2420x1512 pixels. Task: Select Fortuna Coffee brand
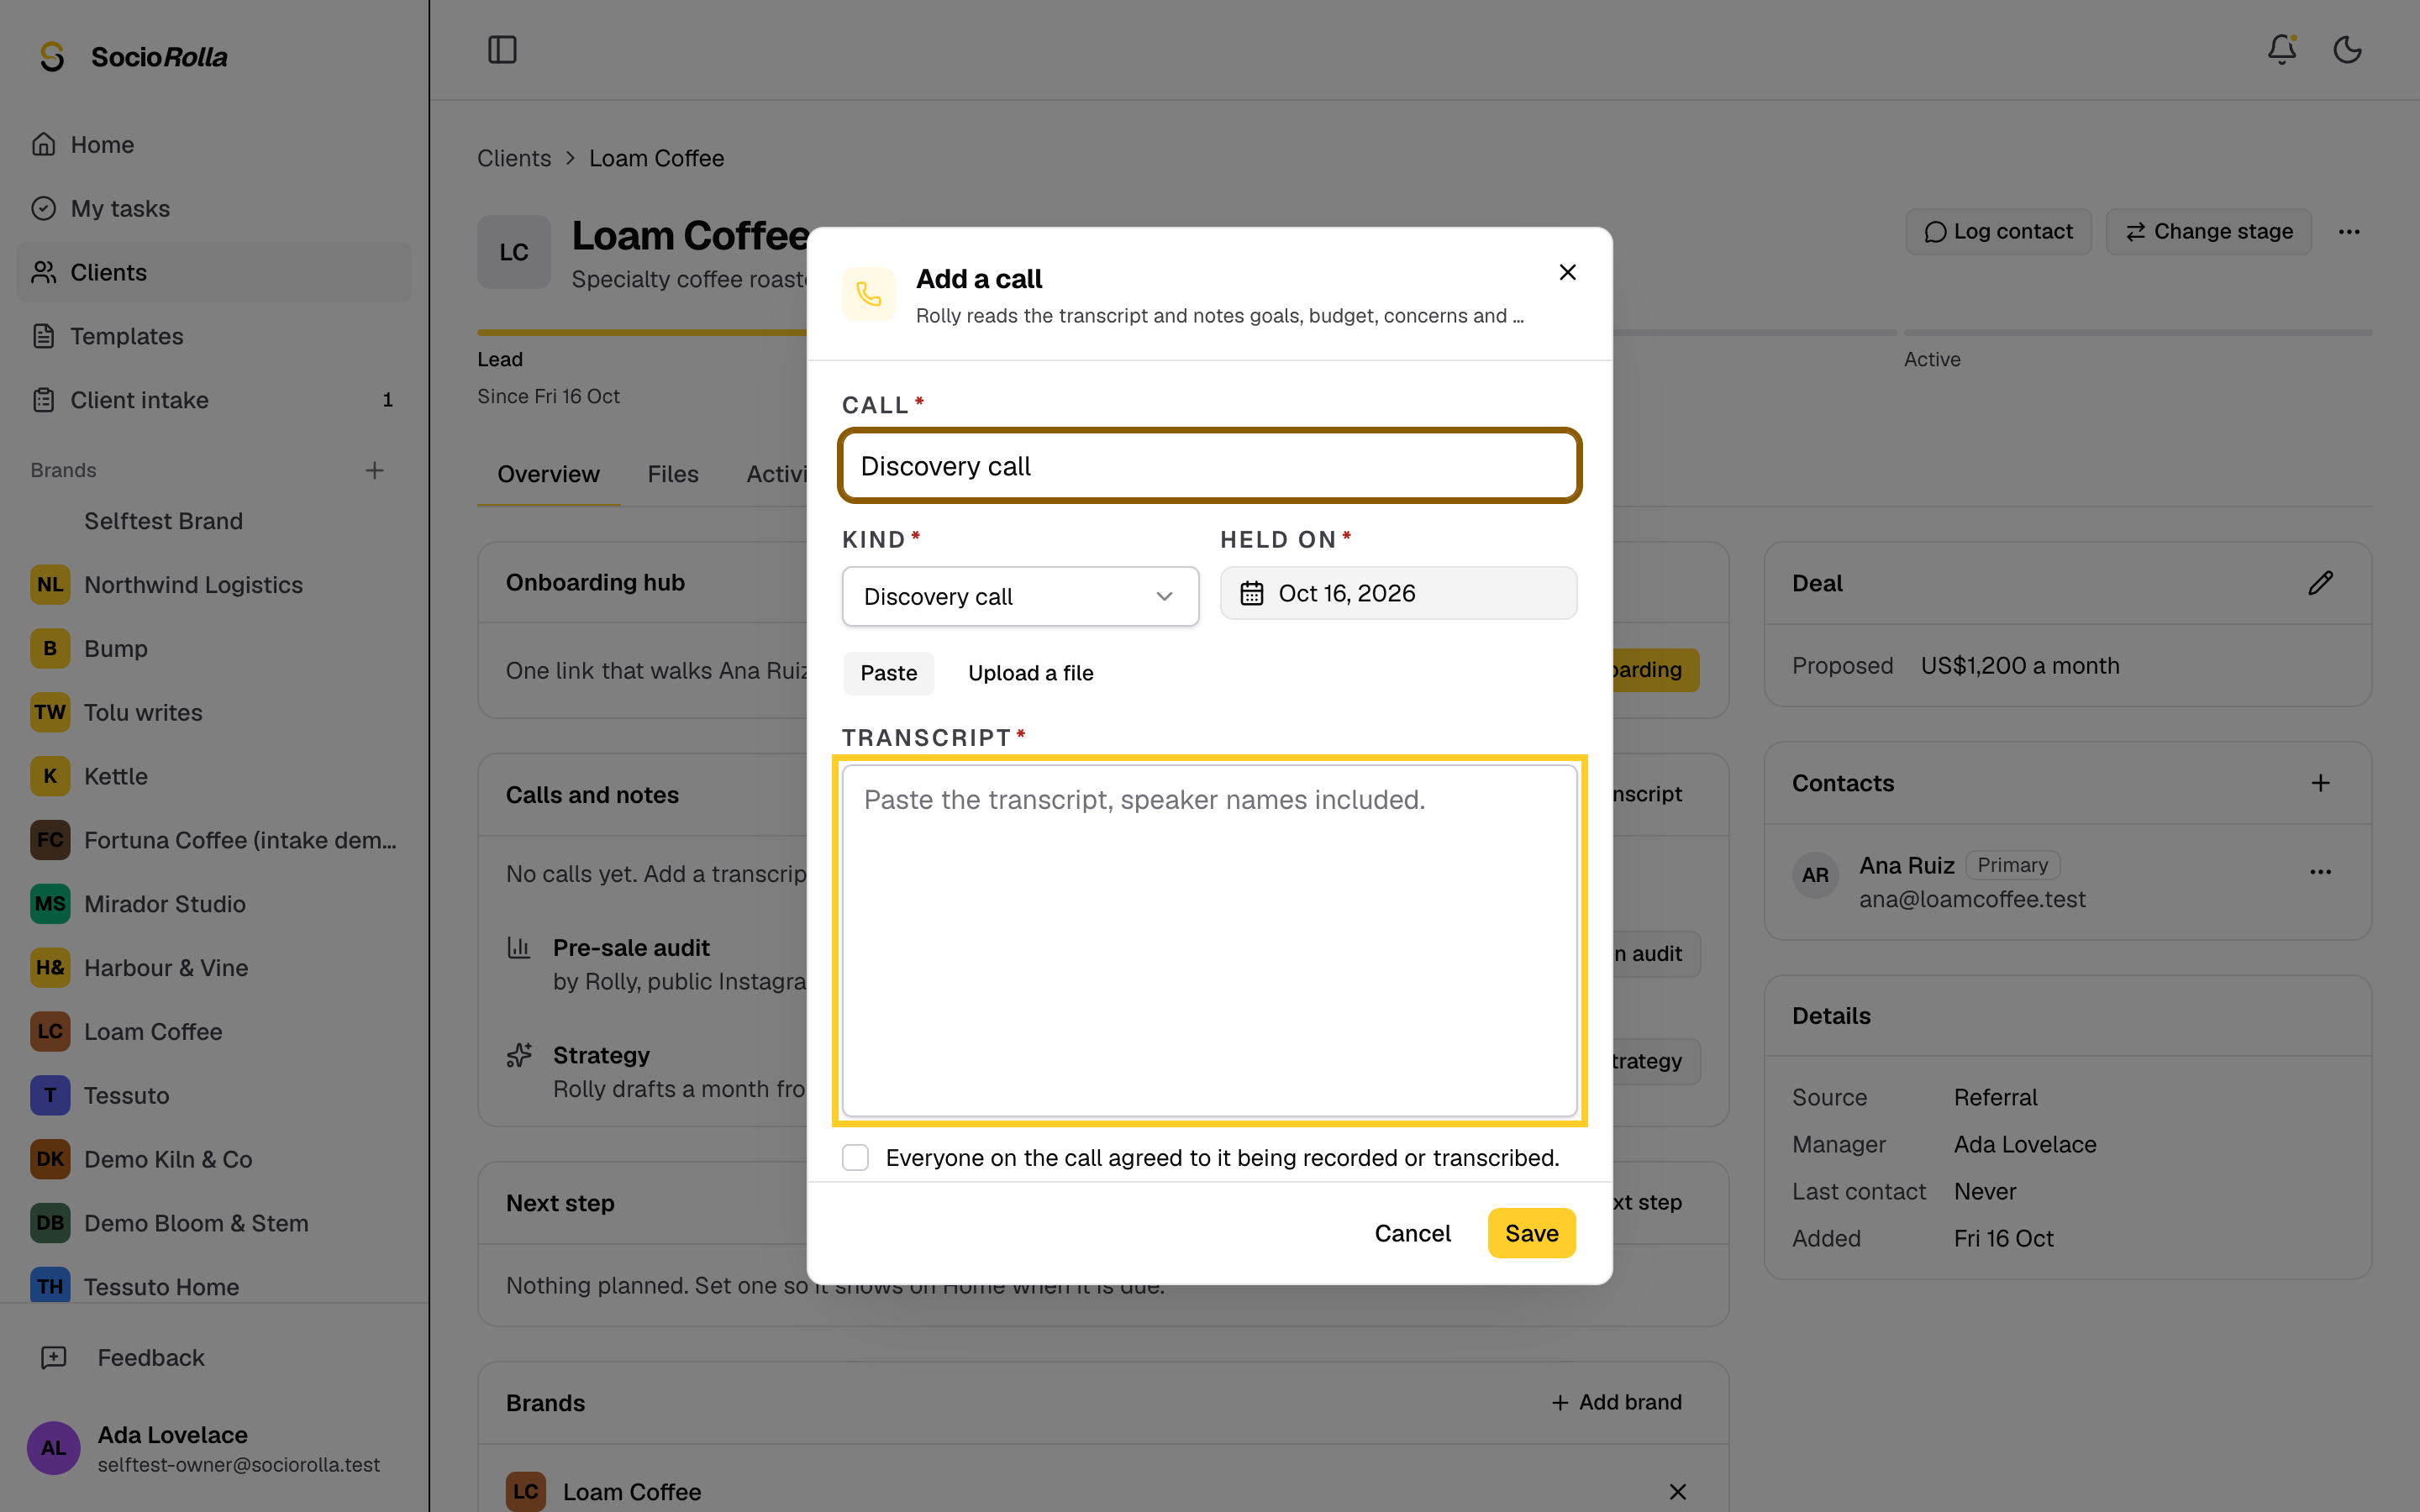[214, 840]
